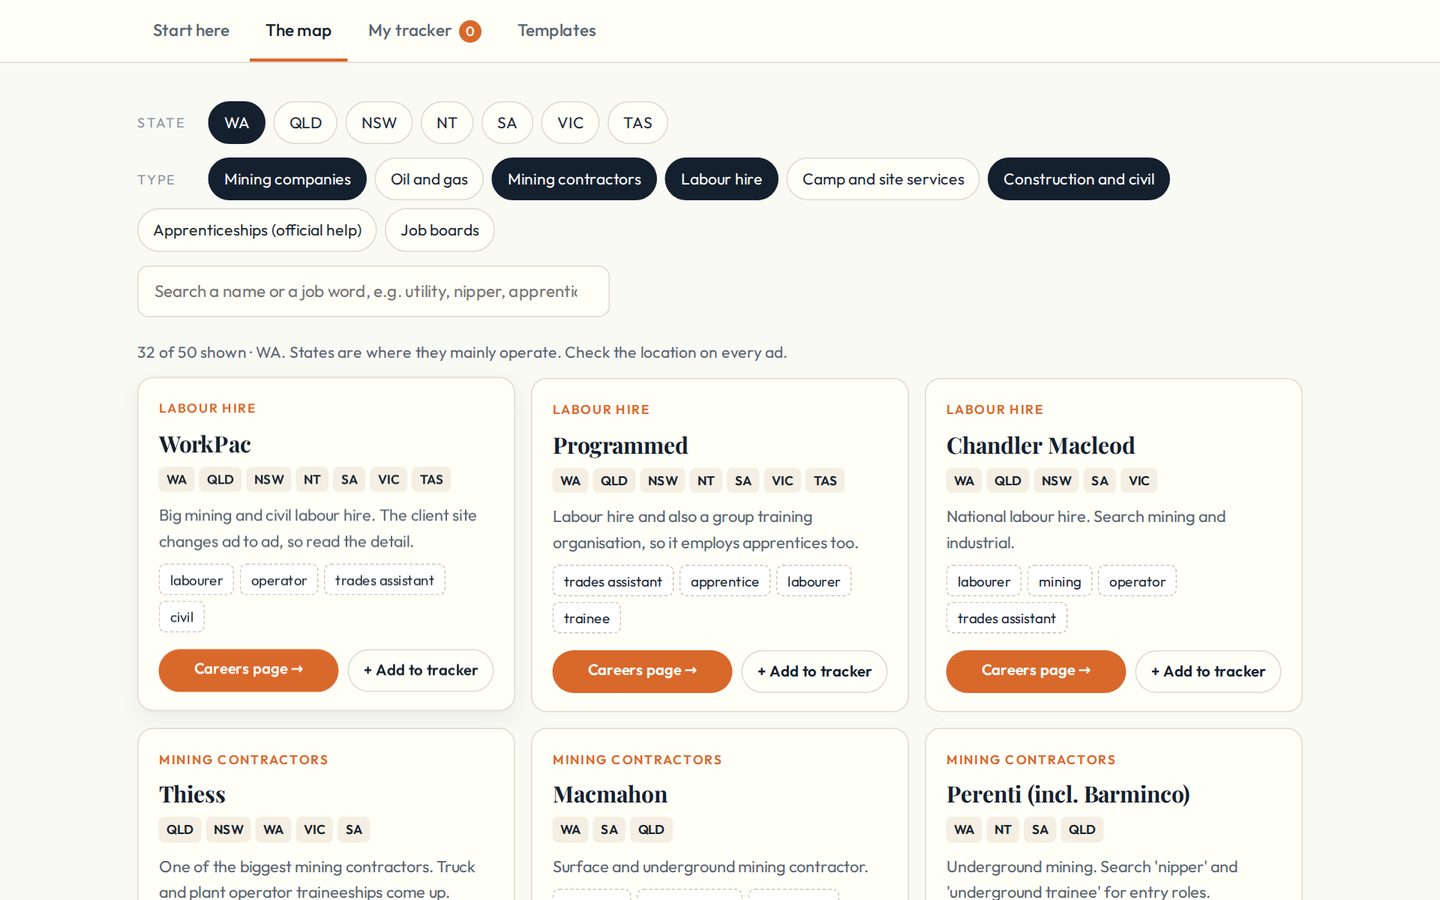Enable Camp and site services filter

883,179
